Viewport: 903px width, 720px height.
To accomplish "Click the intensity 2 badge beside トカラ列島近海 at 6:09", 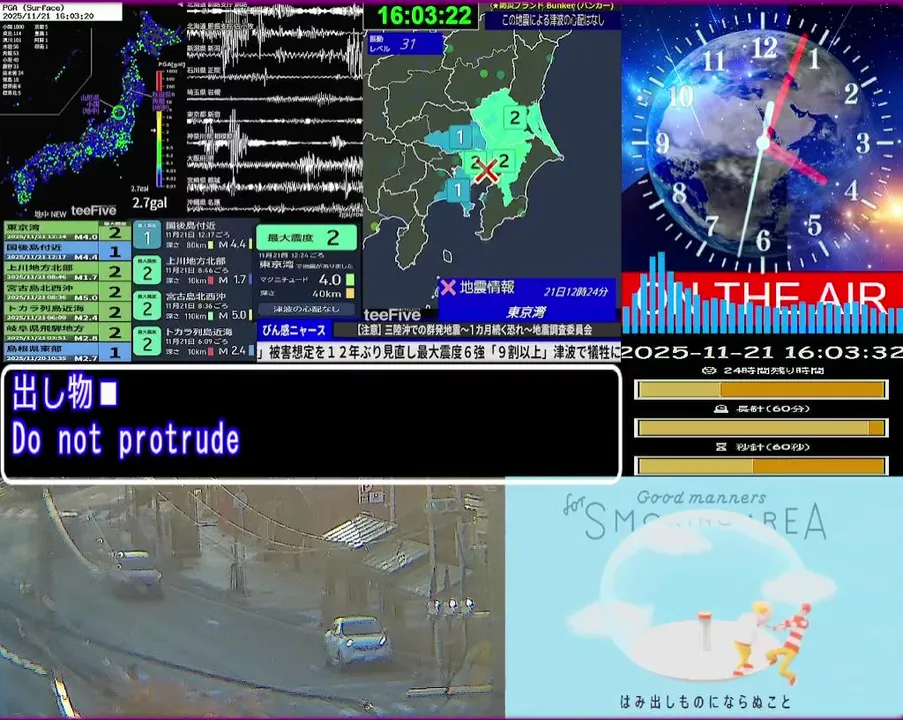I will point(147,342).
